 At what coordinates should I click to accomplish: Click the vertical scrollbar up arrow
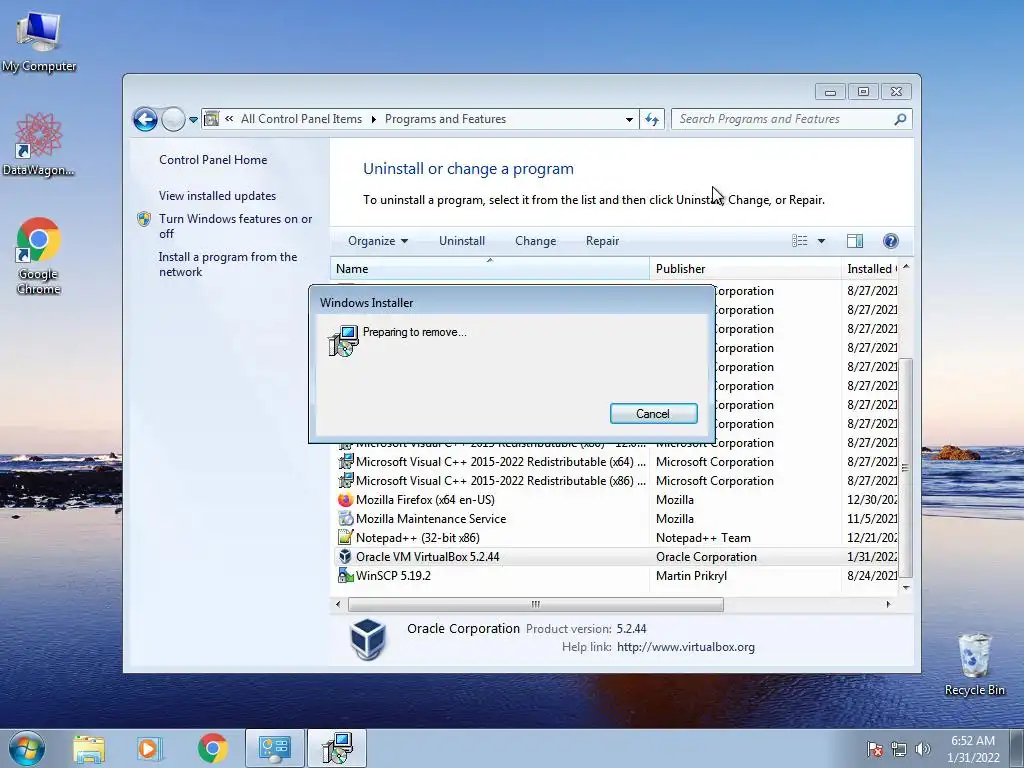pos(906,266)
